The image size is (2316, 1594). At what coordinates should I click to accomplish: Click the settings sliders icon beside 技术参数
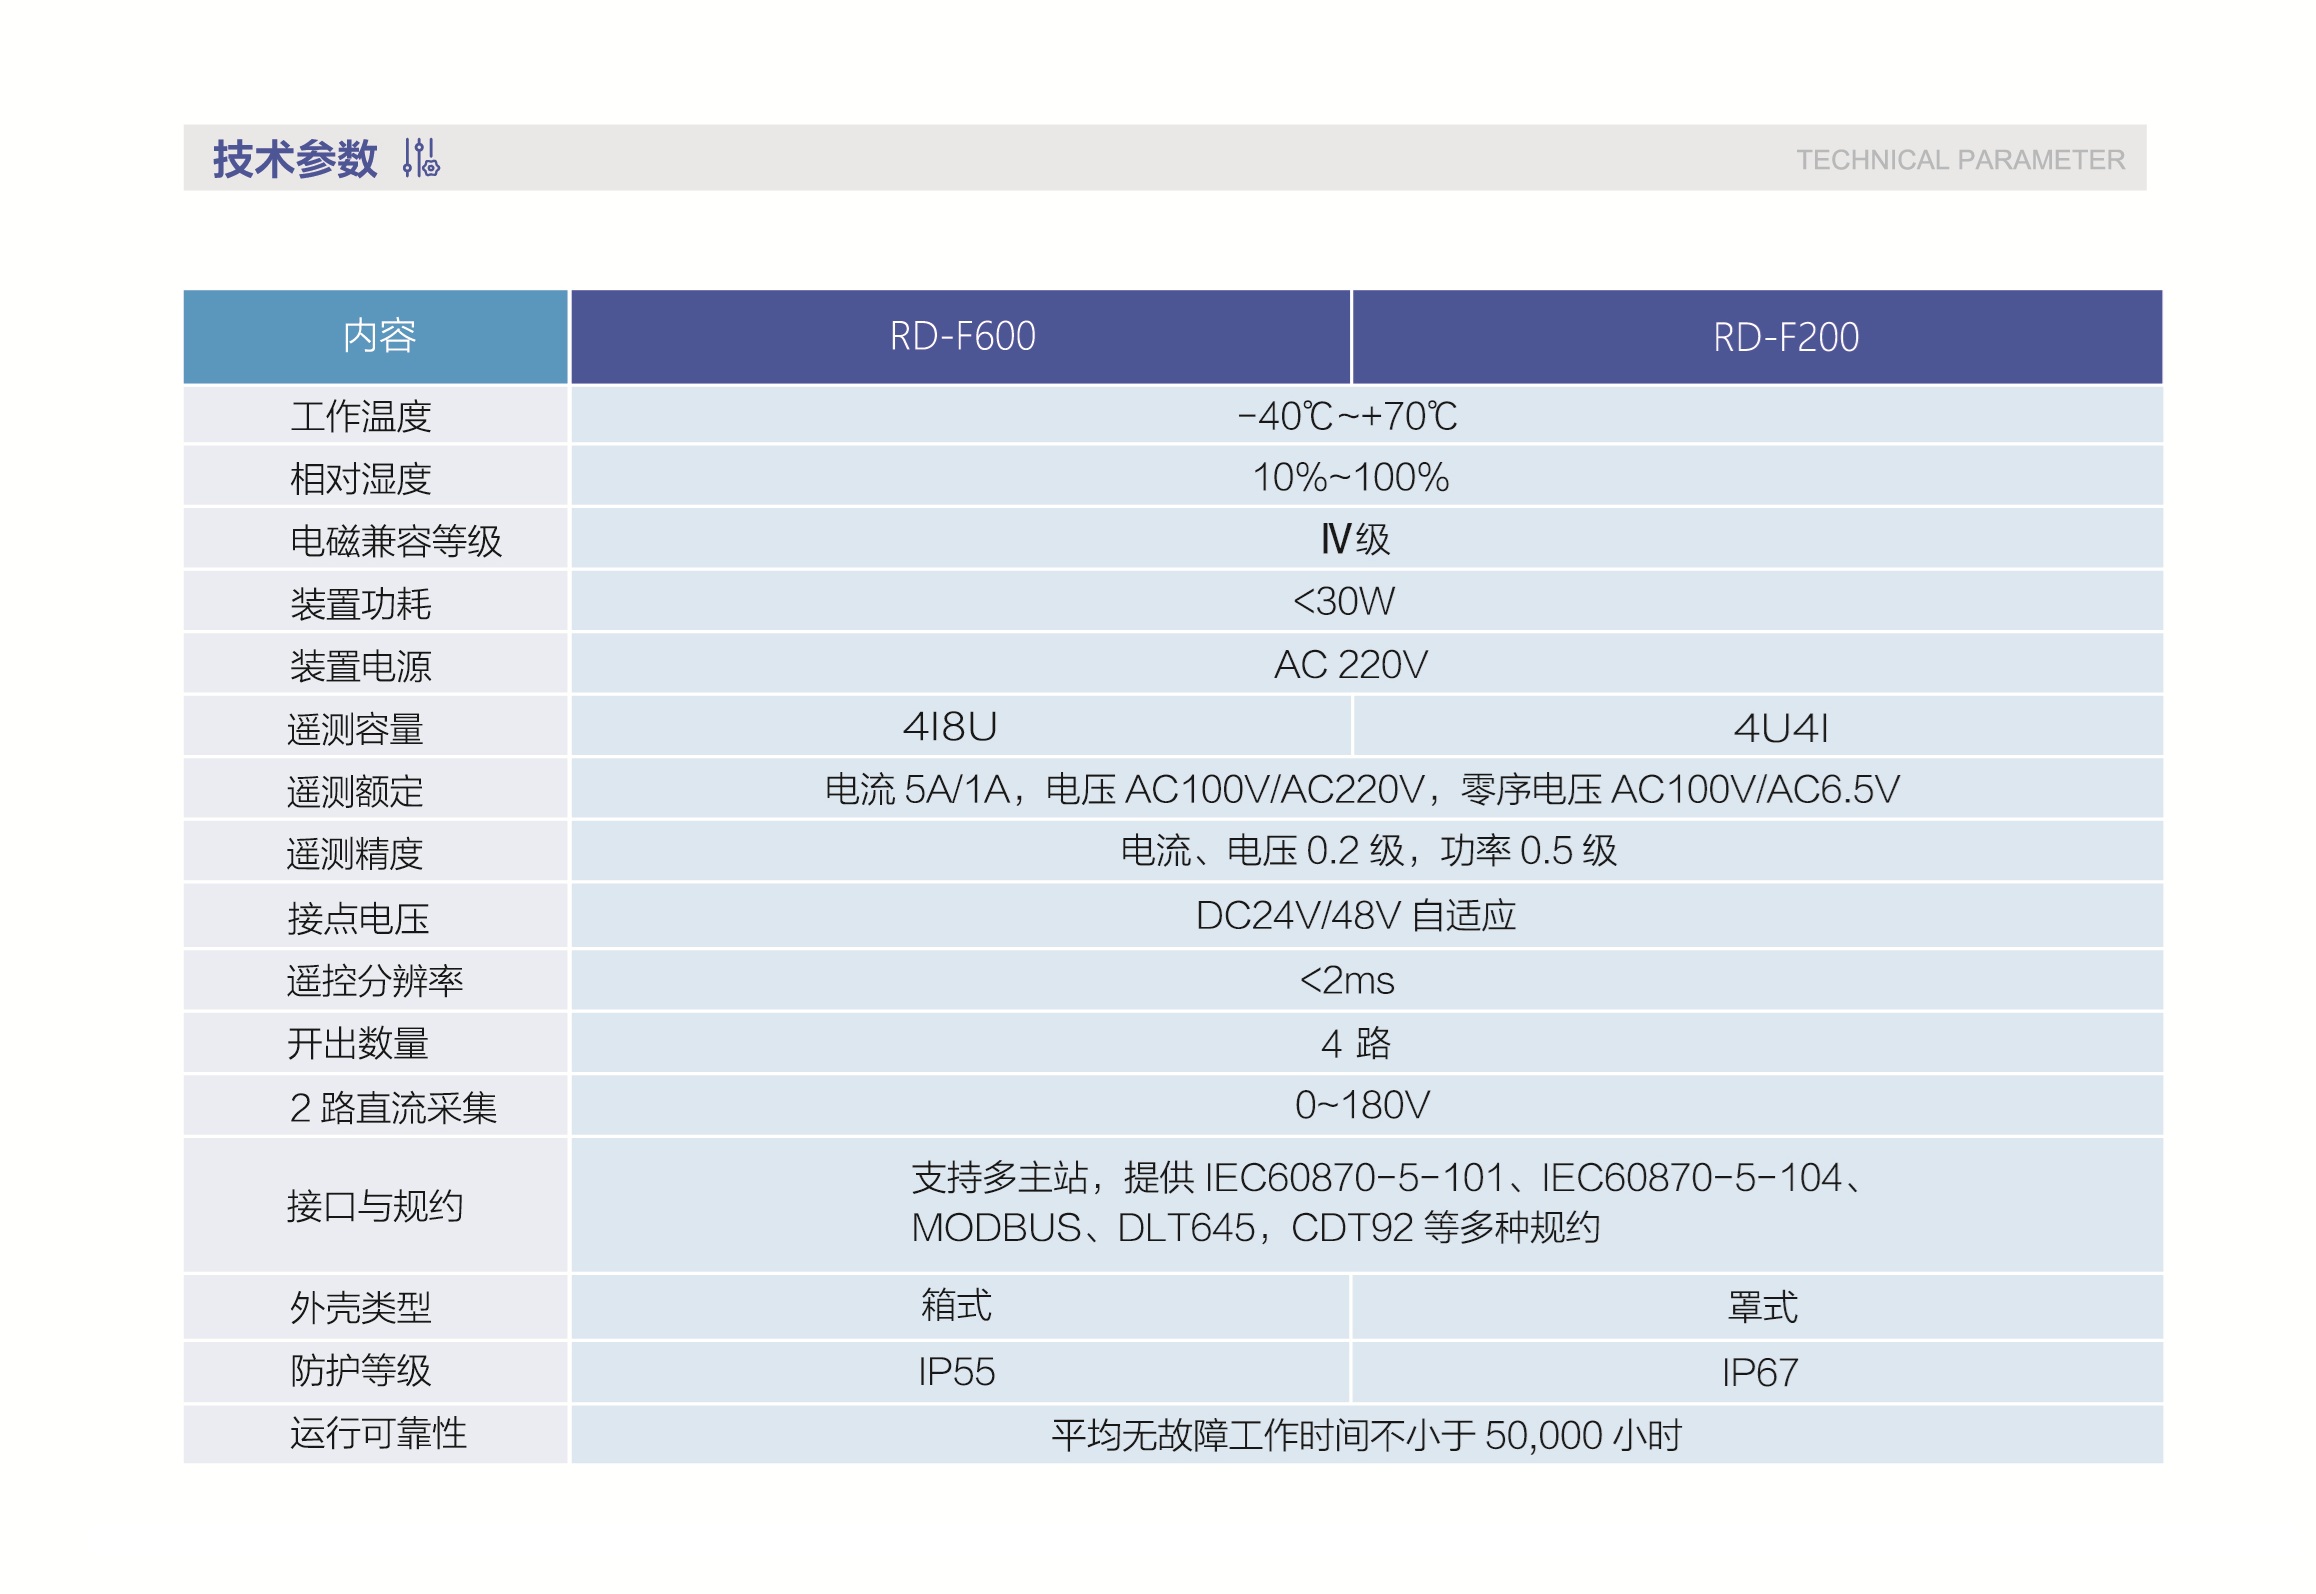tap(421, 158)
